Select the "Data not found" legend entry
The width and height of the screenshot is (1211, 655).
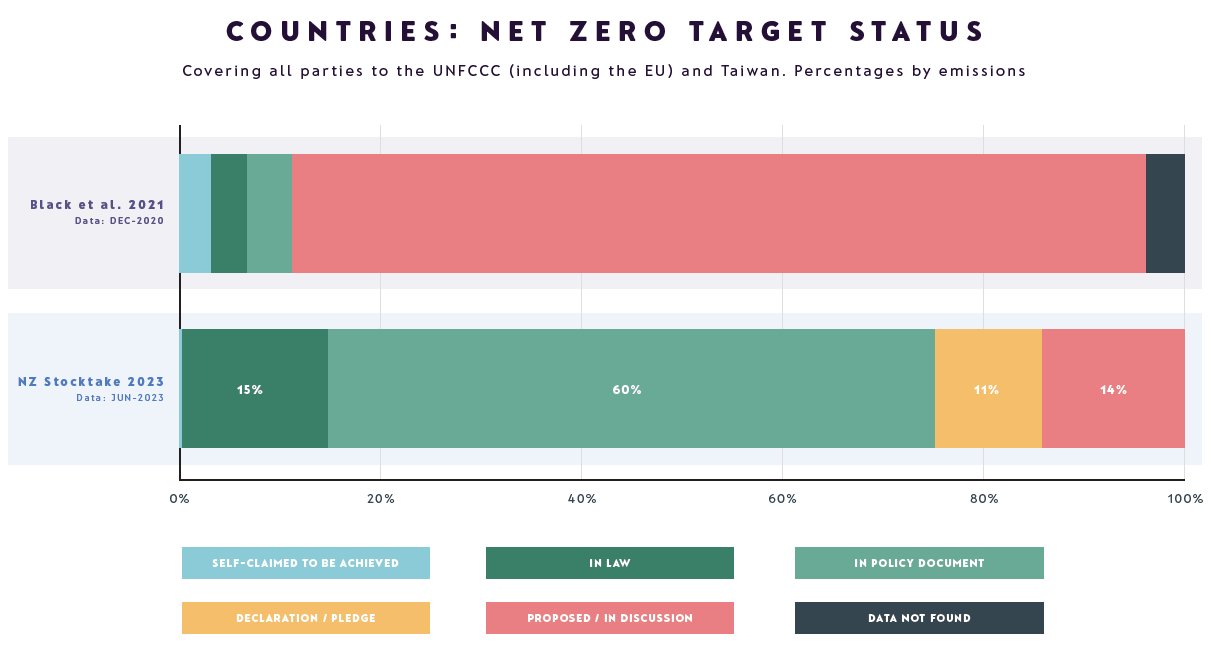[919, 618]
